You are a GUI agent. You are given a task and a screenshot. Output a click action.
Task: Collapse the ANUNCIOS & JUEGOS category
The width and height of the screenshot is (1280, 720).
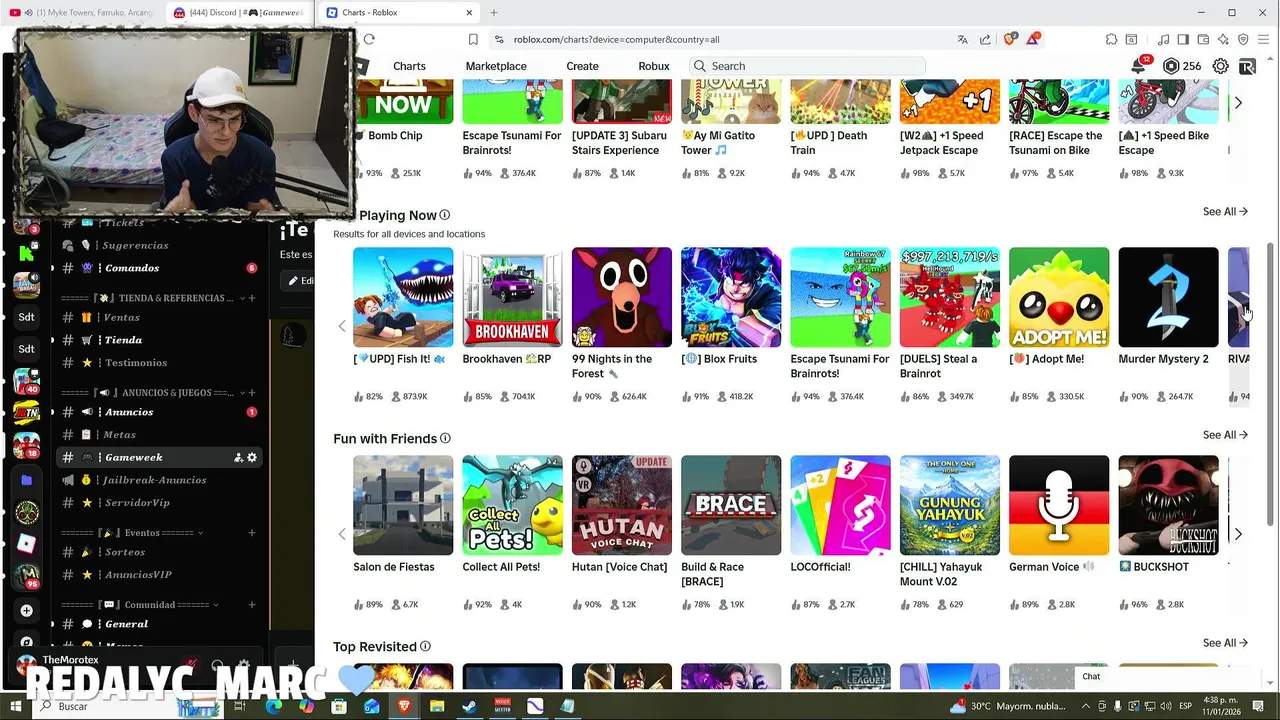(241, 393)
